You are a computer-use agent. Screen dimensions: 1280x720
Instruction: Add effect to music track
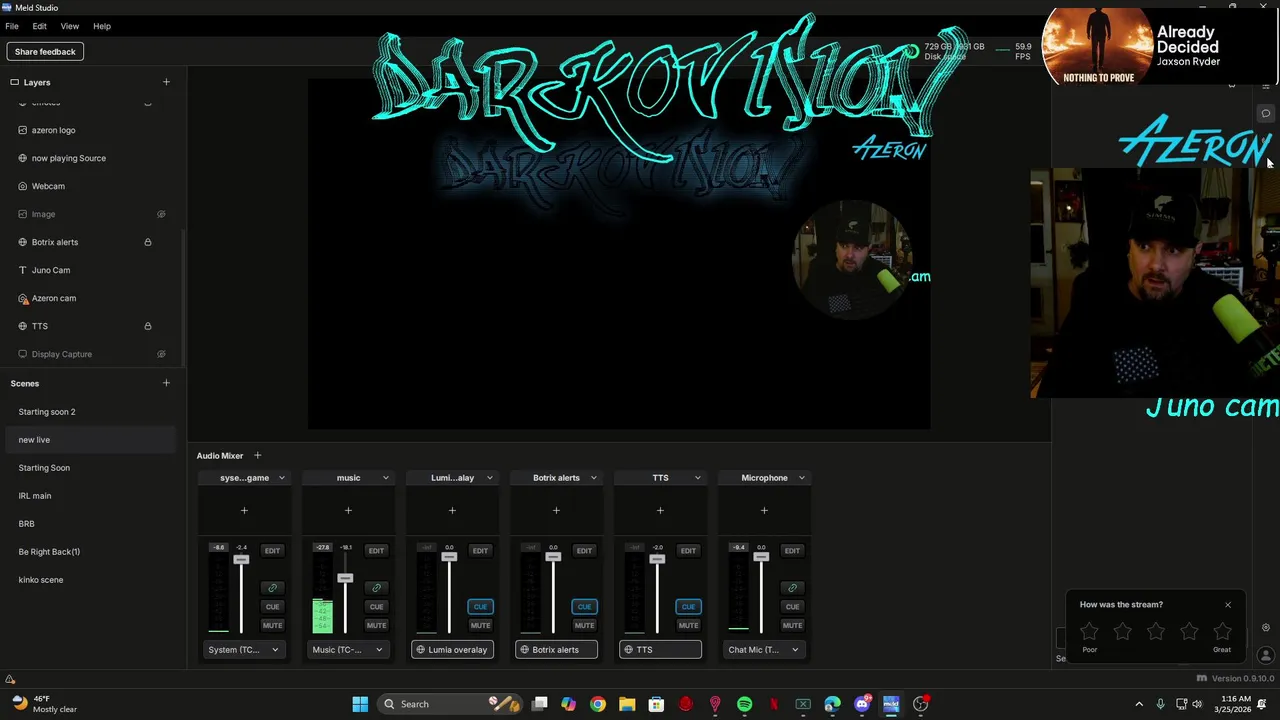(348, 511)
